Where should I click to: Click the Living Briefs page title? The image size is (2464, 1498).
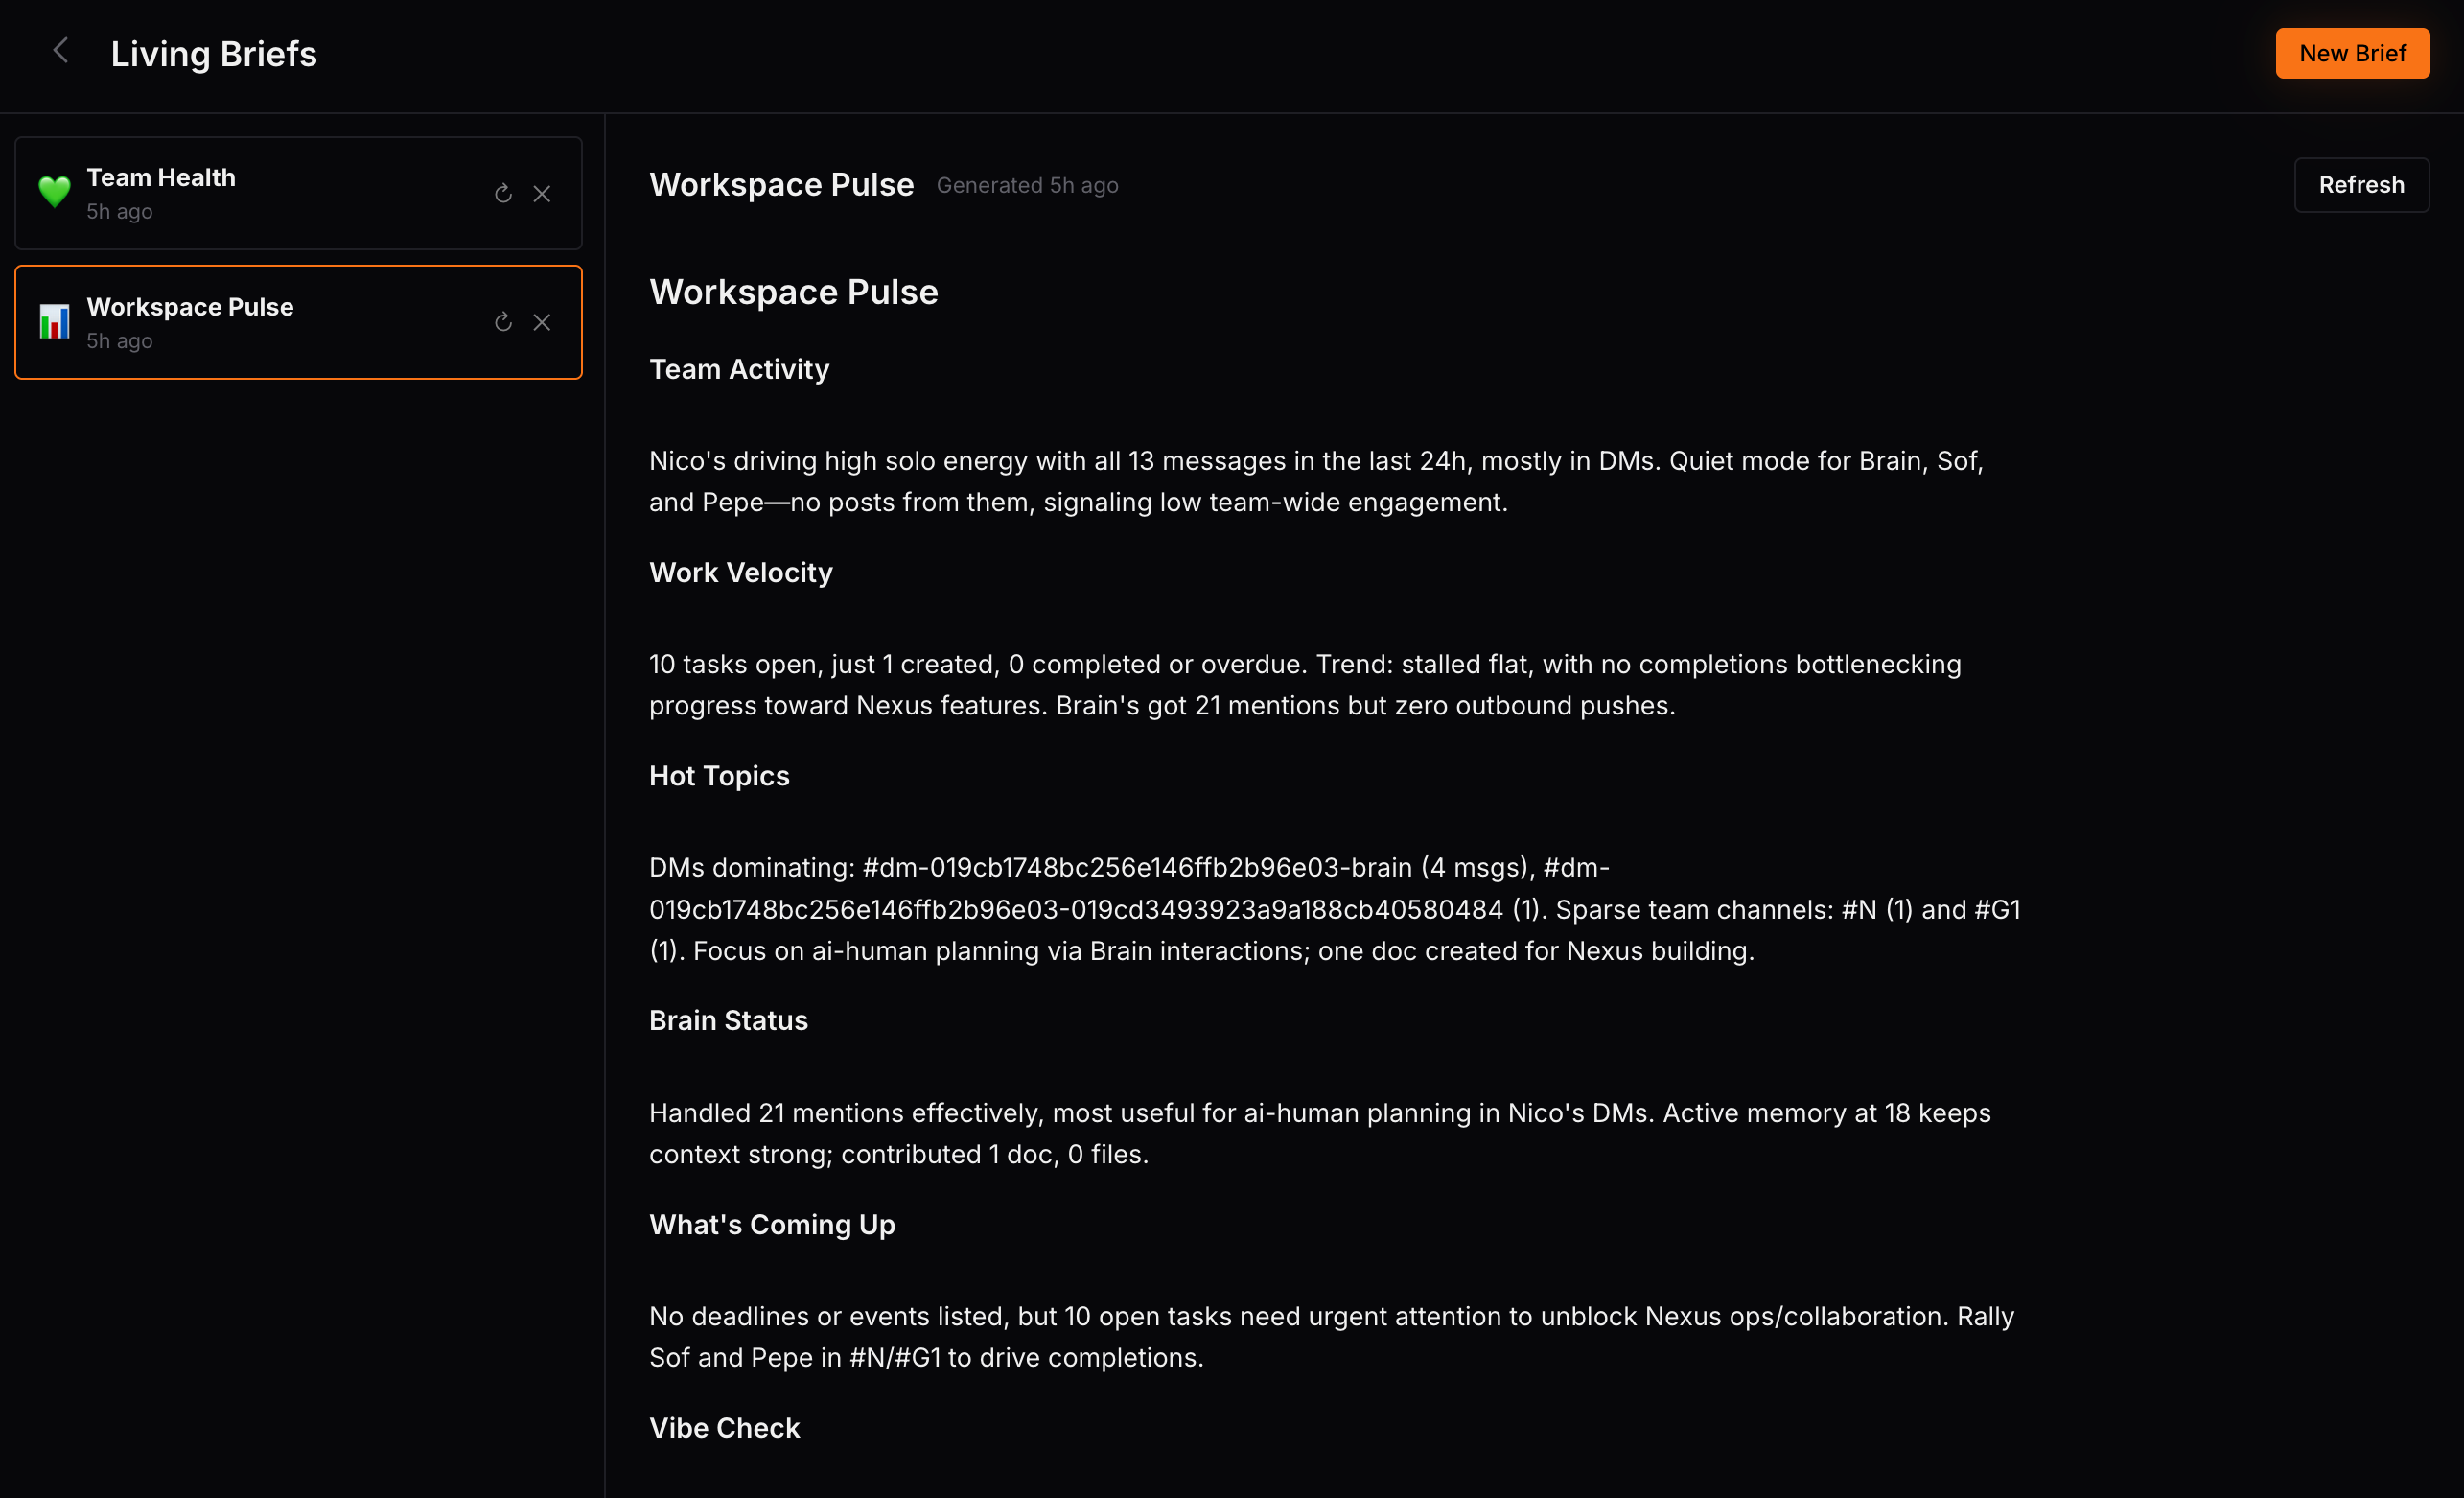click(x=214, y=54)
